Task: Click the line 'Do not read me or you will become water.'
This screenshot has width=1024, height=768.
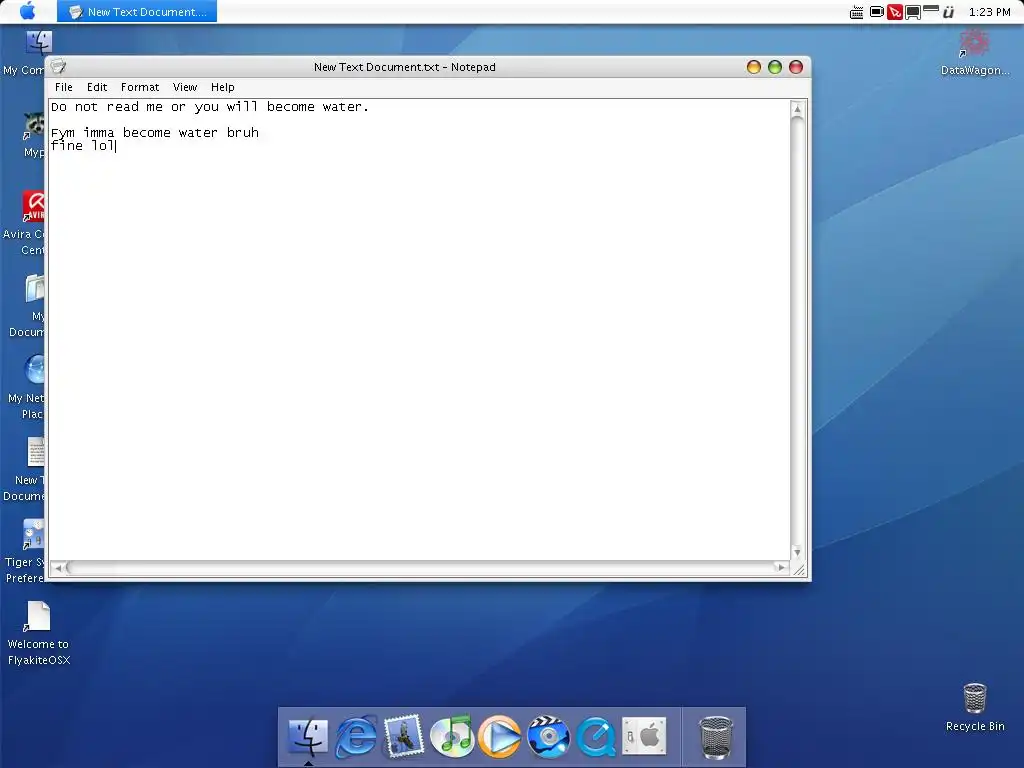Action: pyautogui.click(x=210, y=106)
